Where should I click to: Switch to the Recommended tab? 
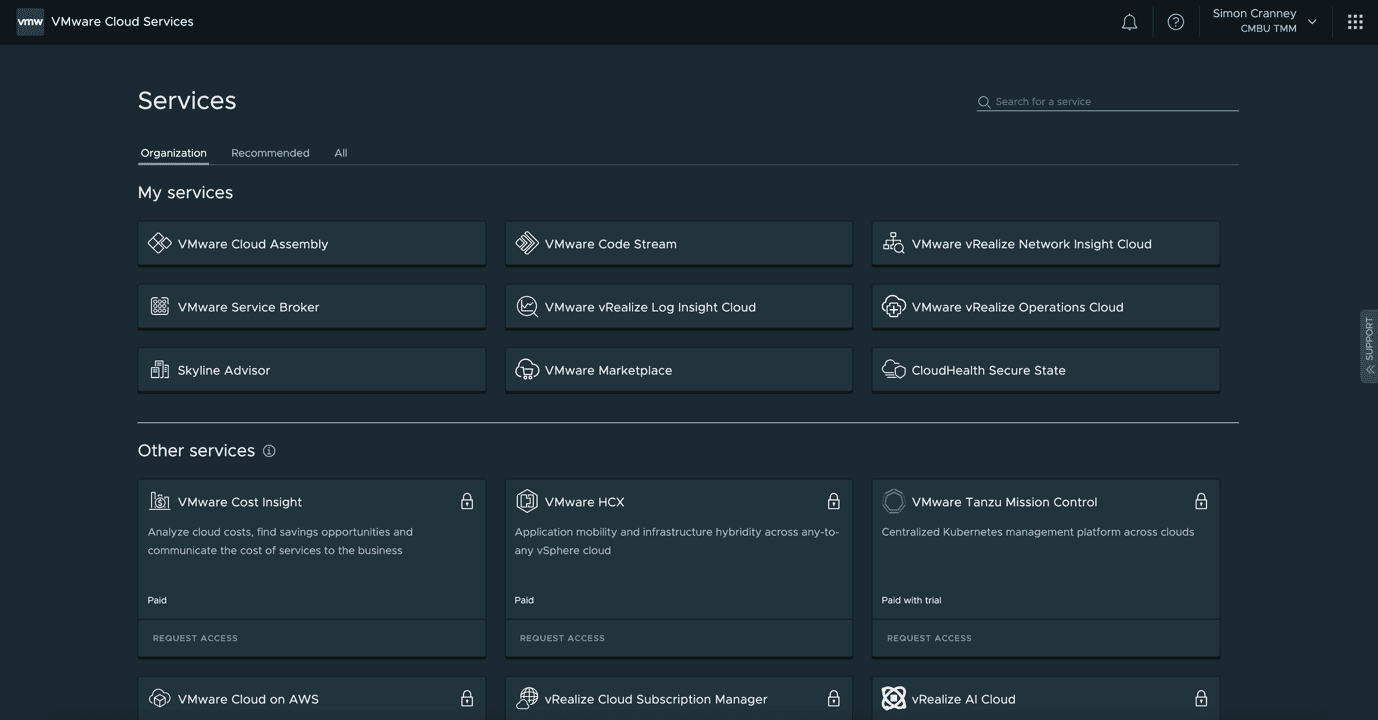(x=270, y=153)
